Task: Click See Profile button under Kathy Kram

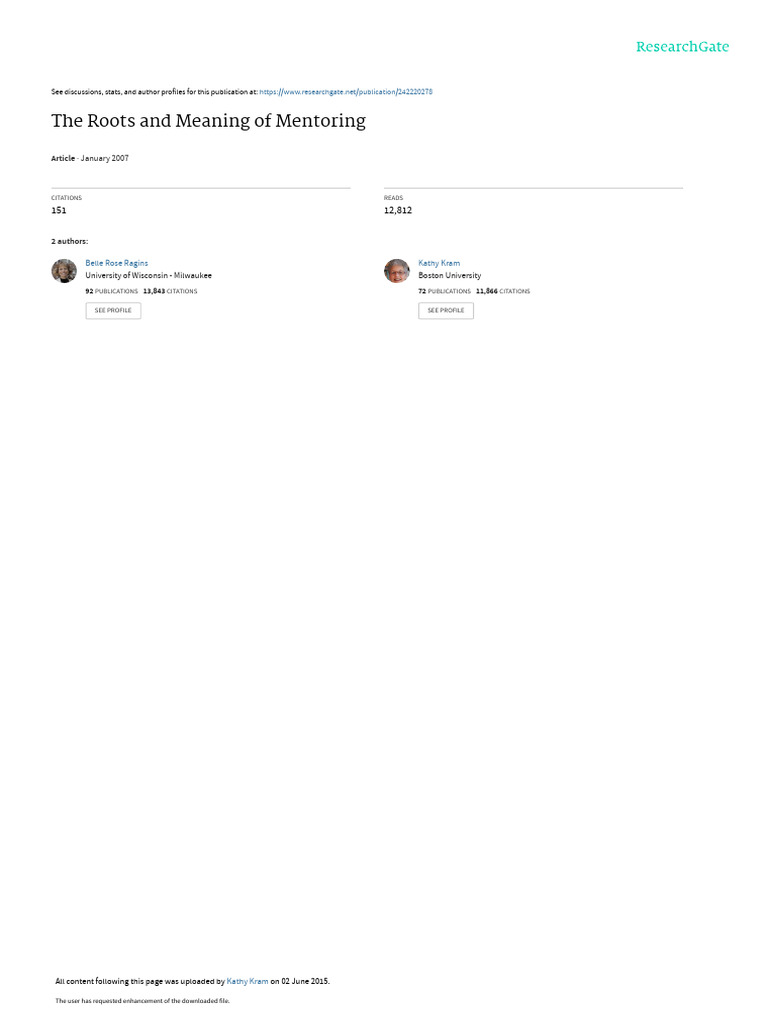Action: [446, 310]
